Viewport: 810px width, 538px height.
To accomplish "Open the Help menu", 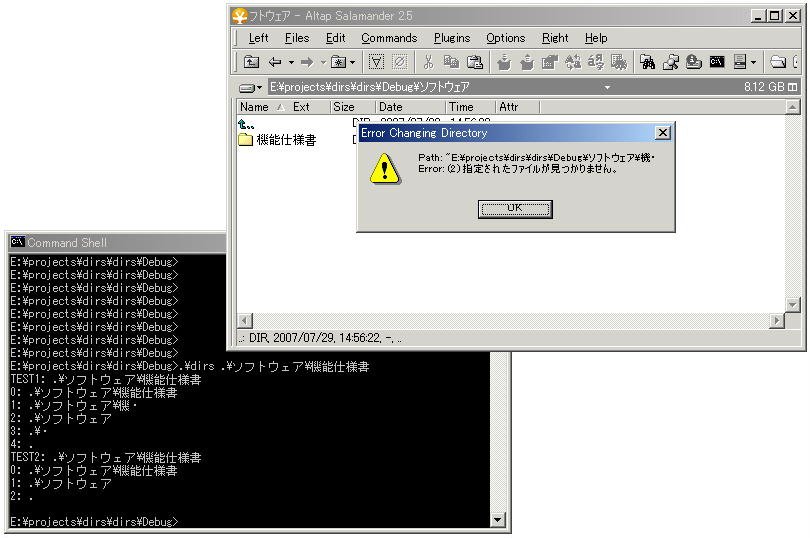I will click(596, 38).
